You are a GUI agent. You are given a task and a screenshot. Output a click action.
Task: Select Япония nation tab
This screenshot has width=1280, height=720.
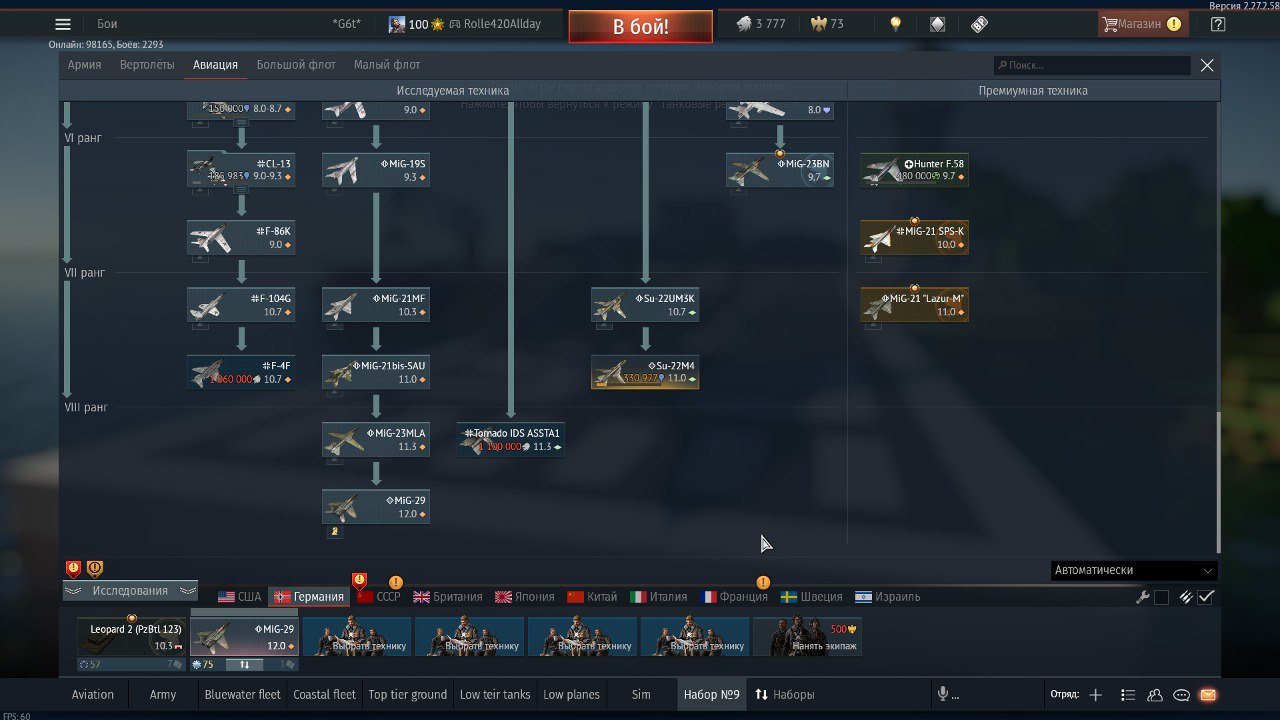click(525, 597)
